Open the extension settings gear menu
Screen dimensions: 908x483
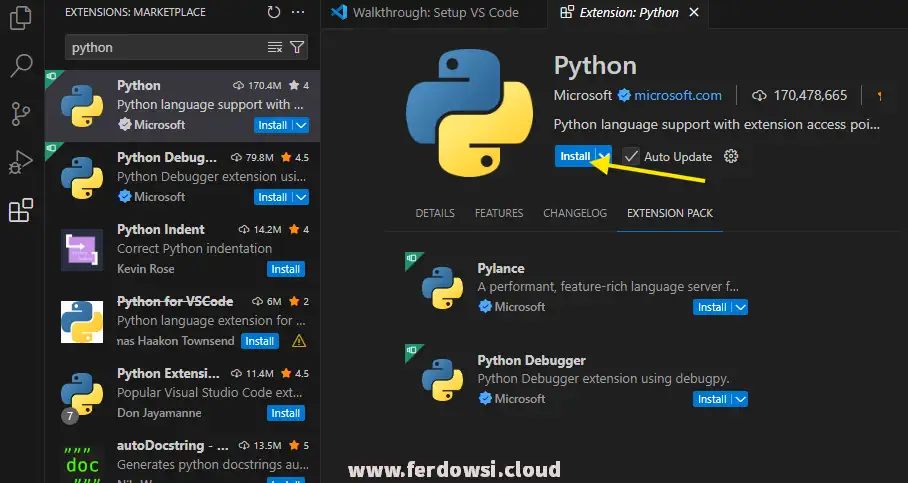point(731,156)
